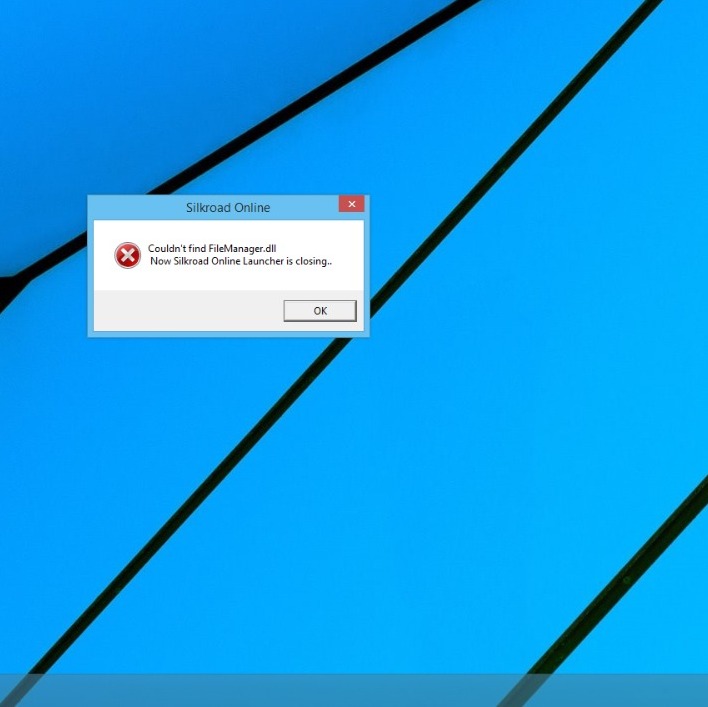Screen dimensions: 708x707
Task: Click the Silkroad Online title bar text
Action: point(228,208)
